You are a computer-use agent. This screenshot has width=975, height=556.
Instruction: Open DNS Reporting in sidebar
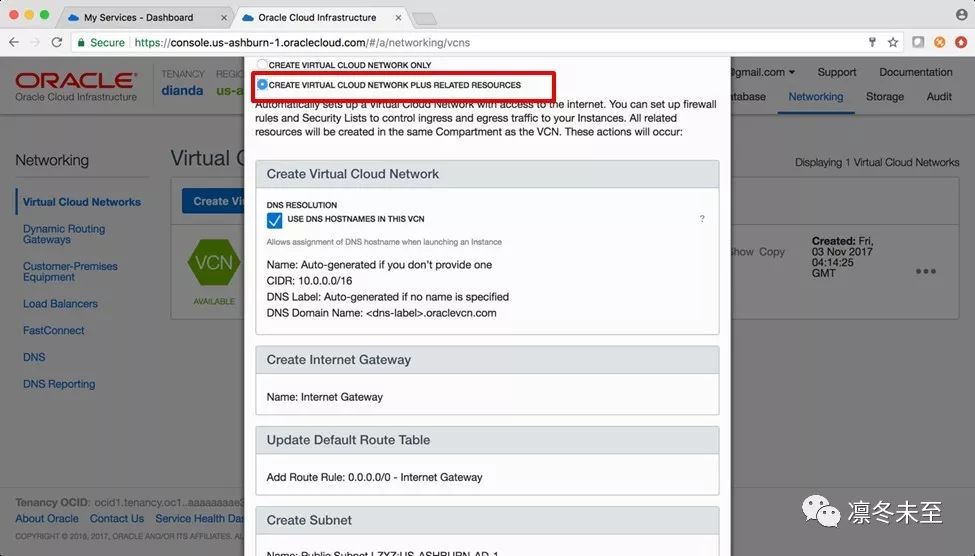pyautogui.click(x=59, y=384)
